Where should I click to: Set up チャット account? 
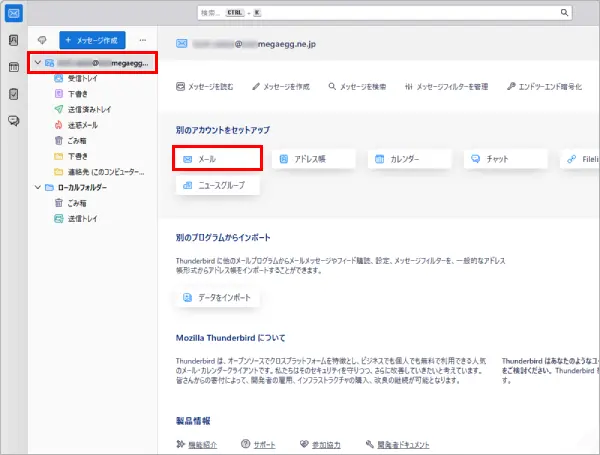[505, 159]
